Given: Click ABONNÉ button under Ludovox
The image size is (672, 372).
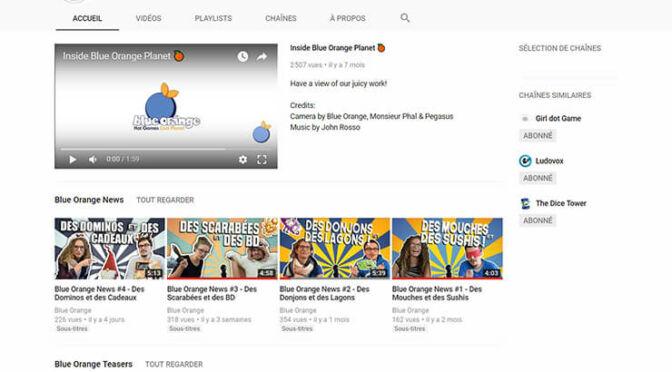Looking at the screenshot, I should click(x=537, y=178).
